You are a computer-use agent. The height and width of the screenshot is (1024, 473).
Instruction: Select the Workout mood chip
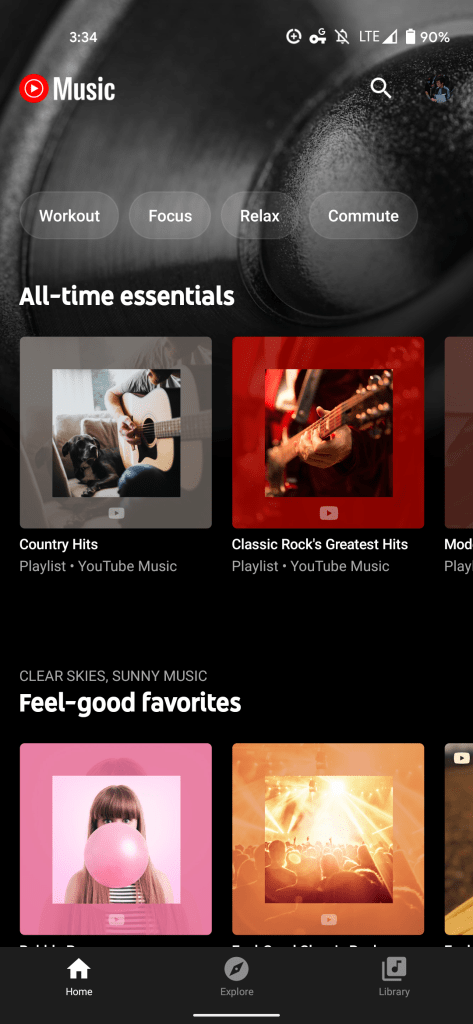[x=69, y=216]
